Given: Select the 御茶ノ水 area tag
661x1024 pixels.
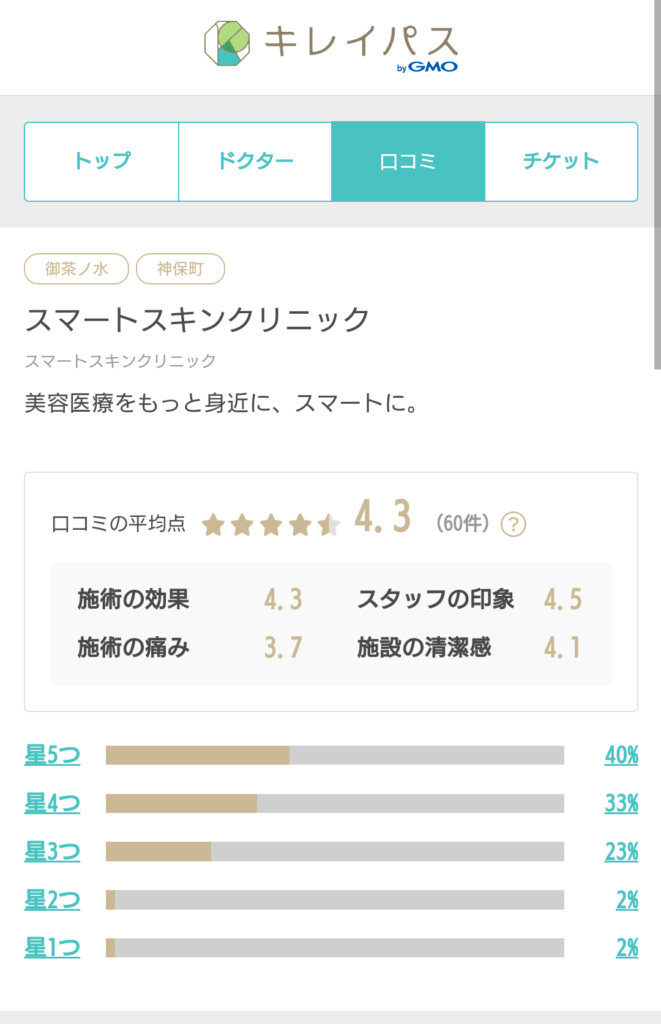Looking at the screenshot, I should 76,268.
